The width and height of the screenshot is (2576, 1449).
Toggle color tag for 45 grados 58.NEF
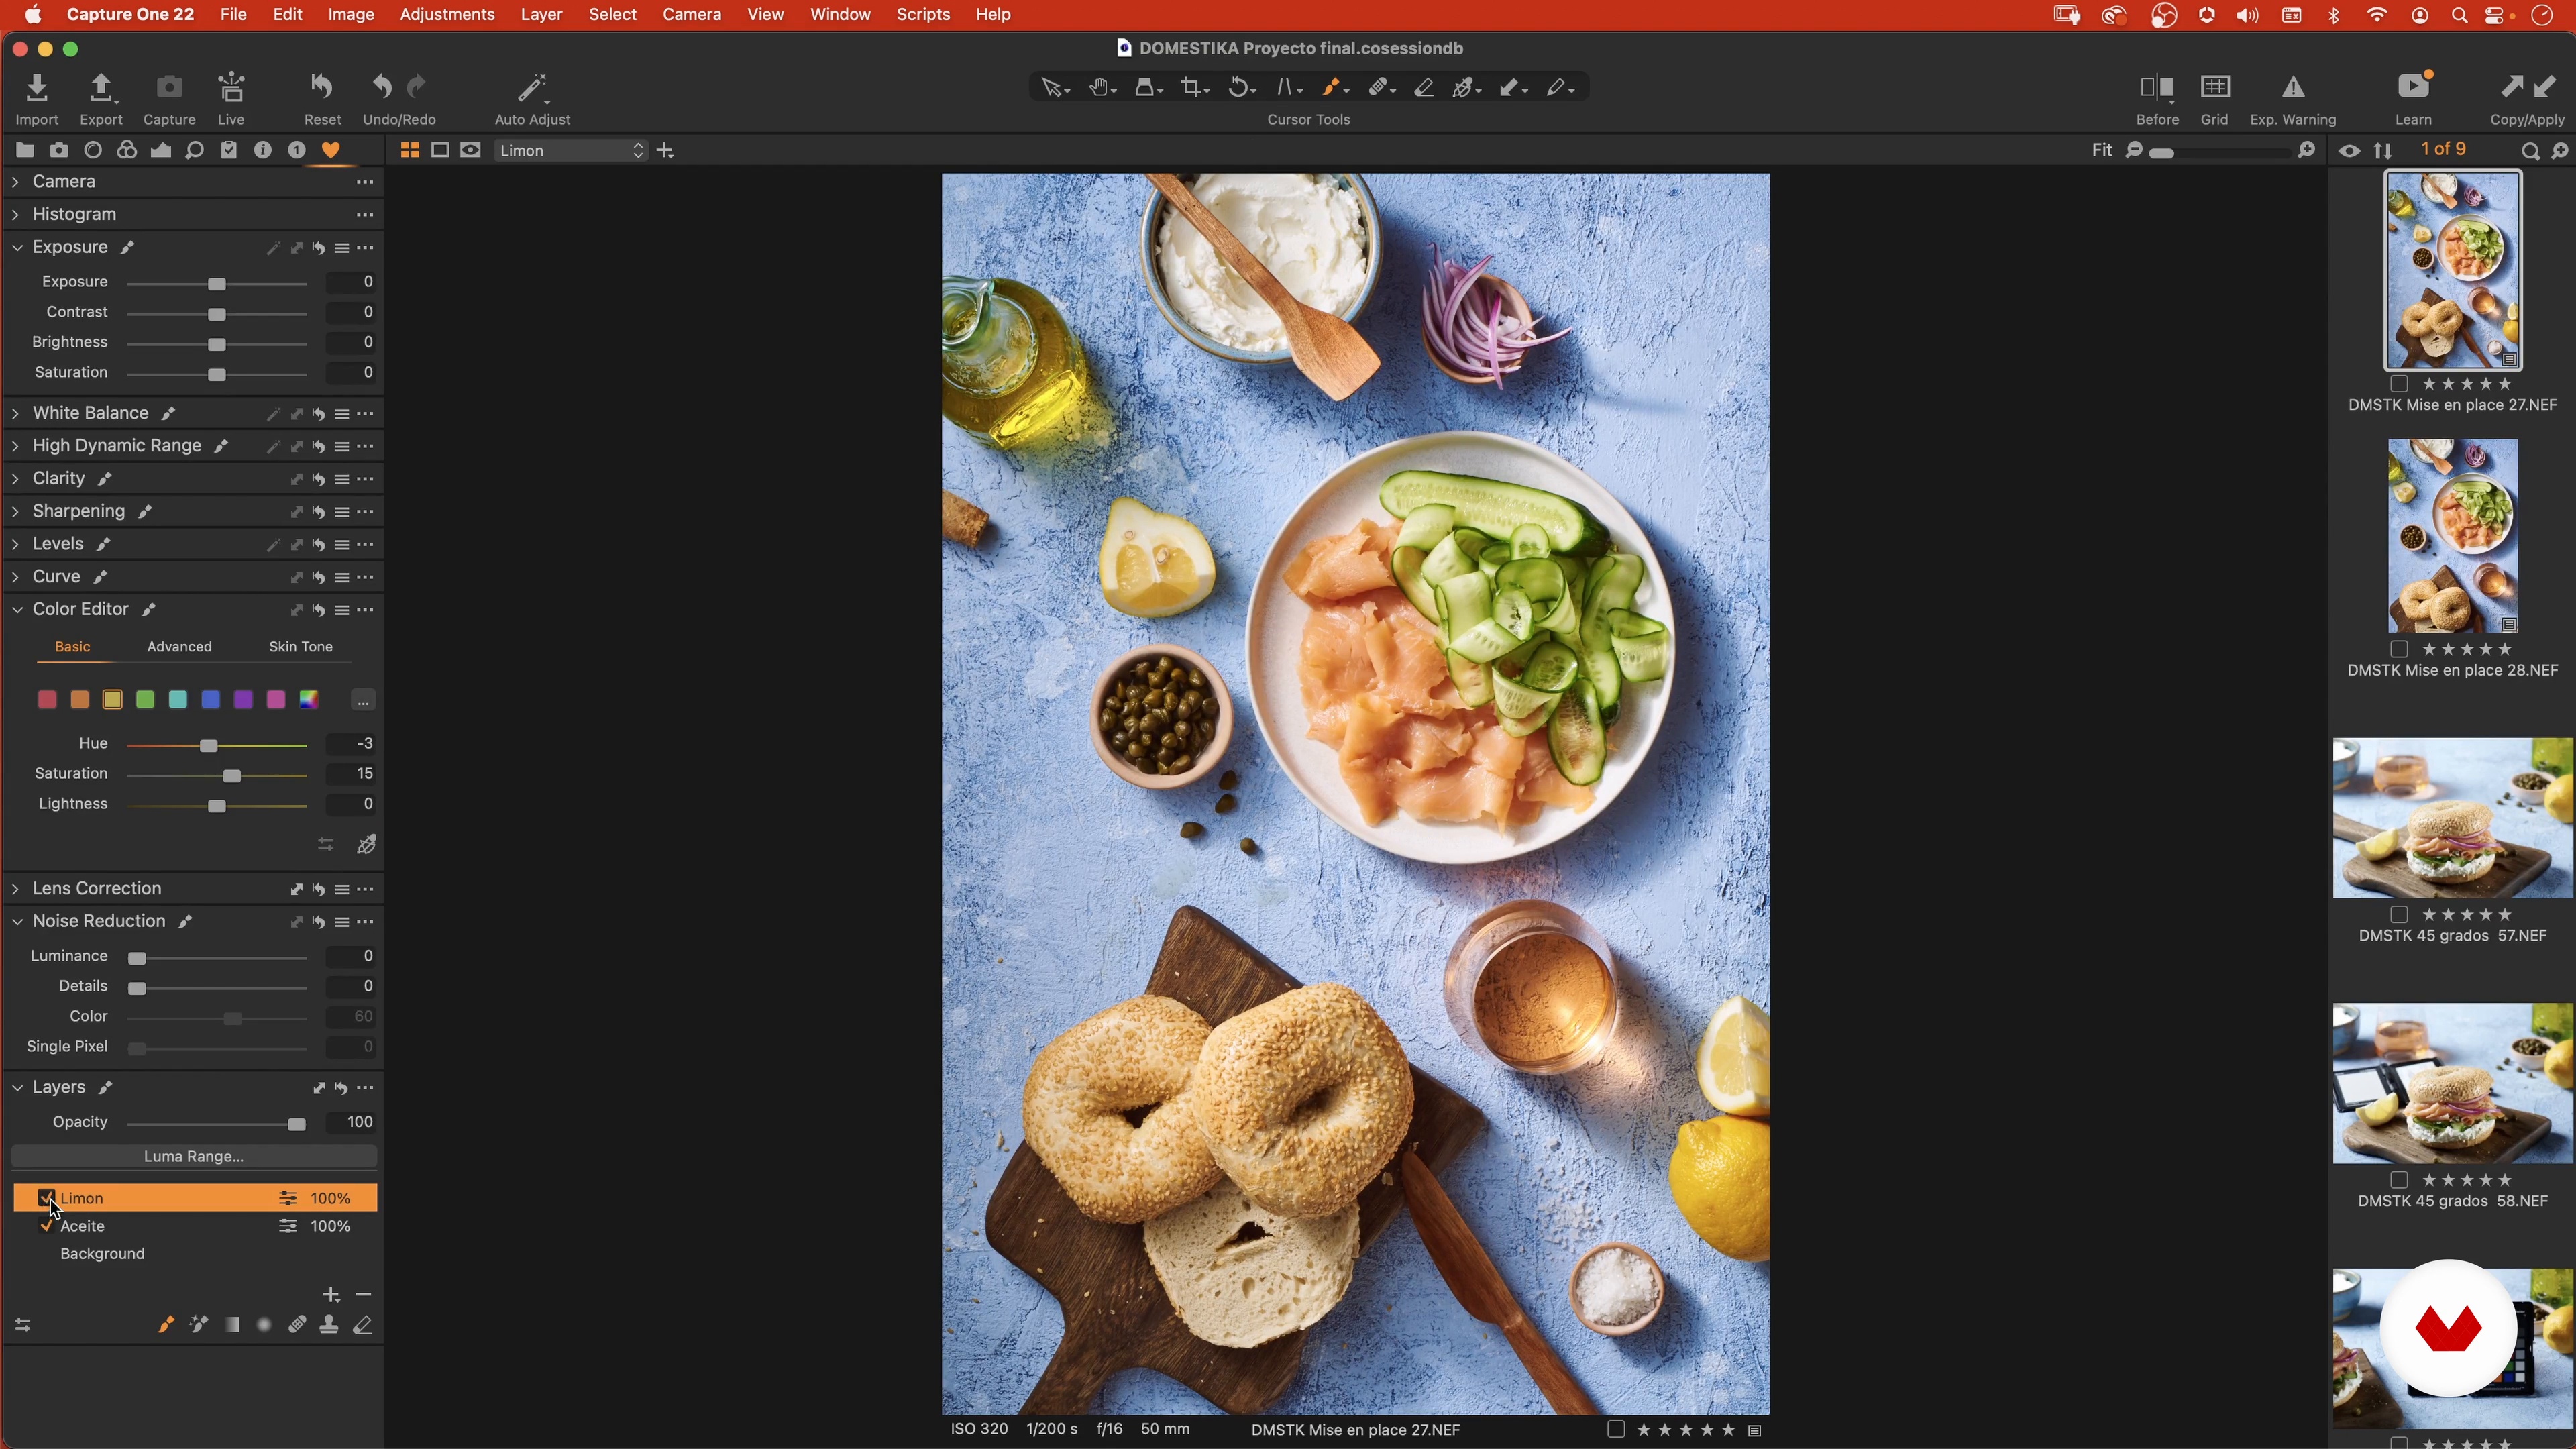2398,1180
